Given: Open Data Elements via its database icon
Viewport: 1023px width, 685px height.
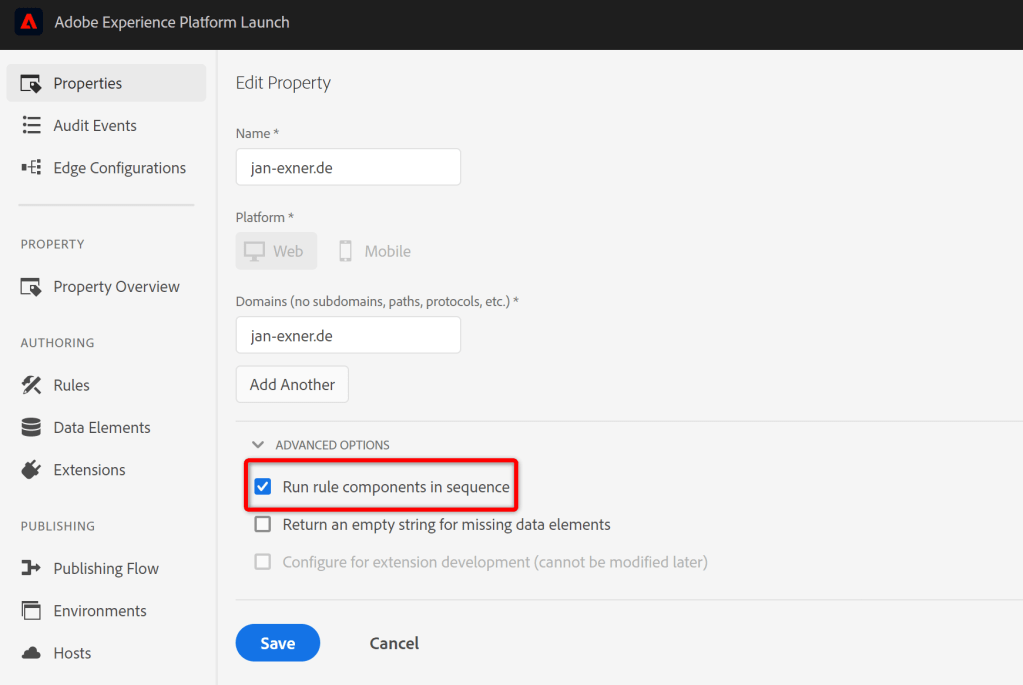Looking at the screenshot, I should click(30, 427).
